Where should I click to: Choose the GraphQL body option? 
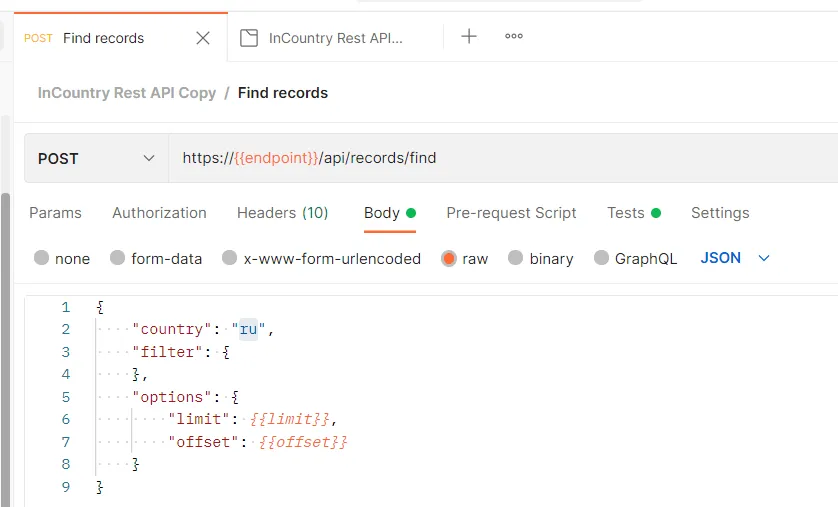[602, 258]
